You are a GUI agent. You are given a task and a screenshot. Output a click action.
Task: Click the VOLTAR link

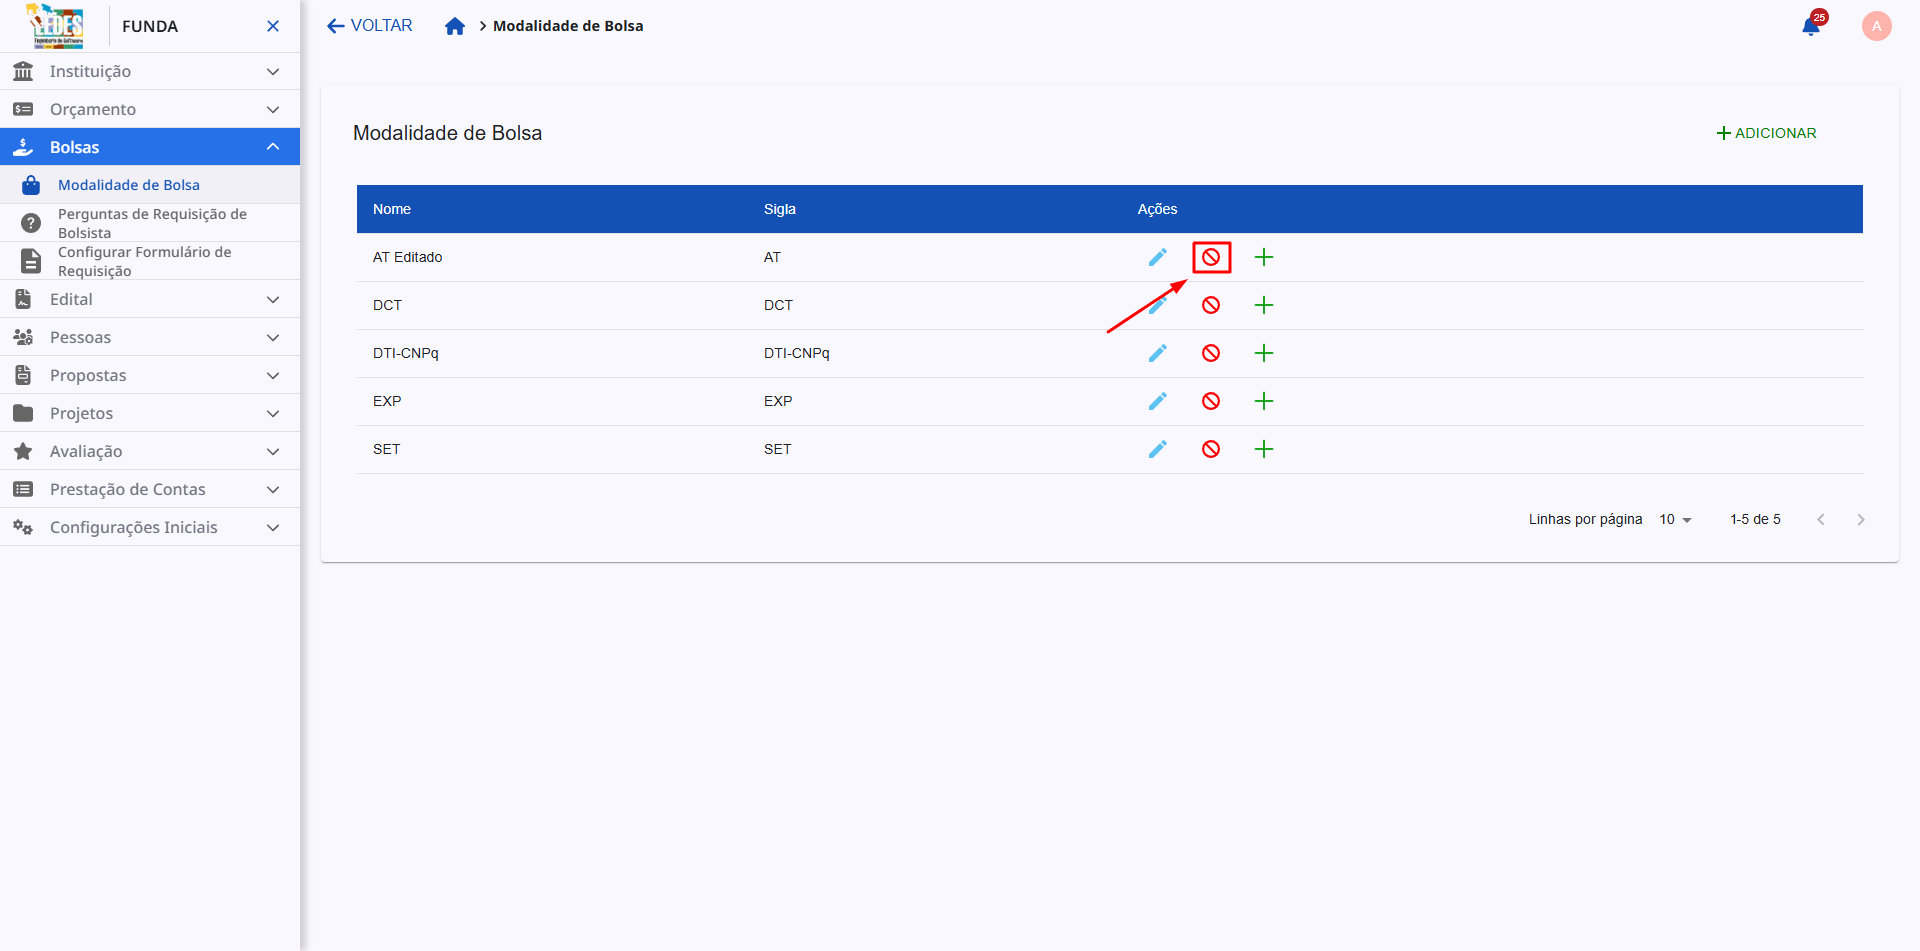368,25
